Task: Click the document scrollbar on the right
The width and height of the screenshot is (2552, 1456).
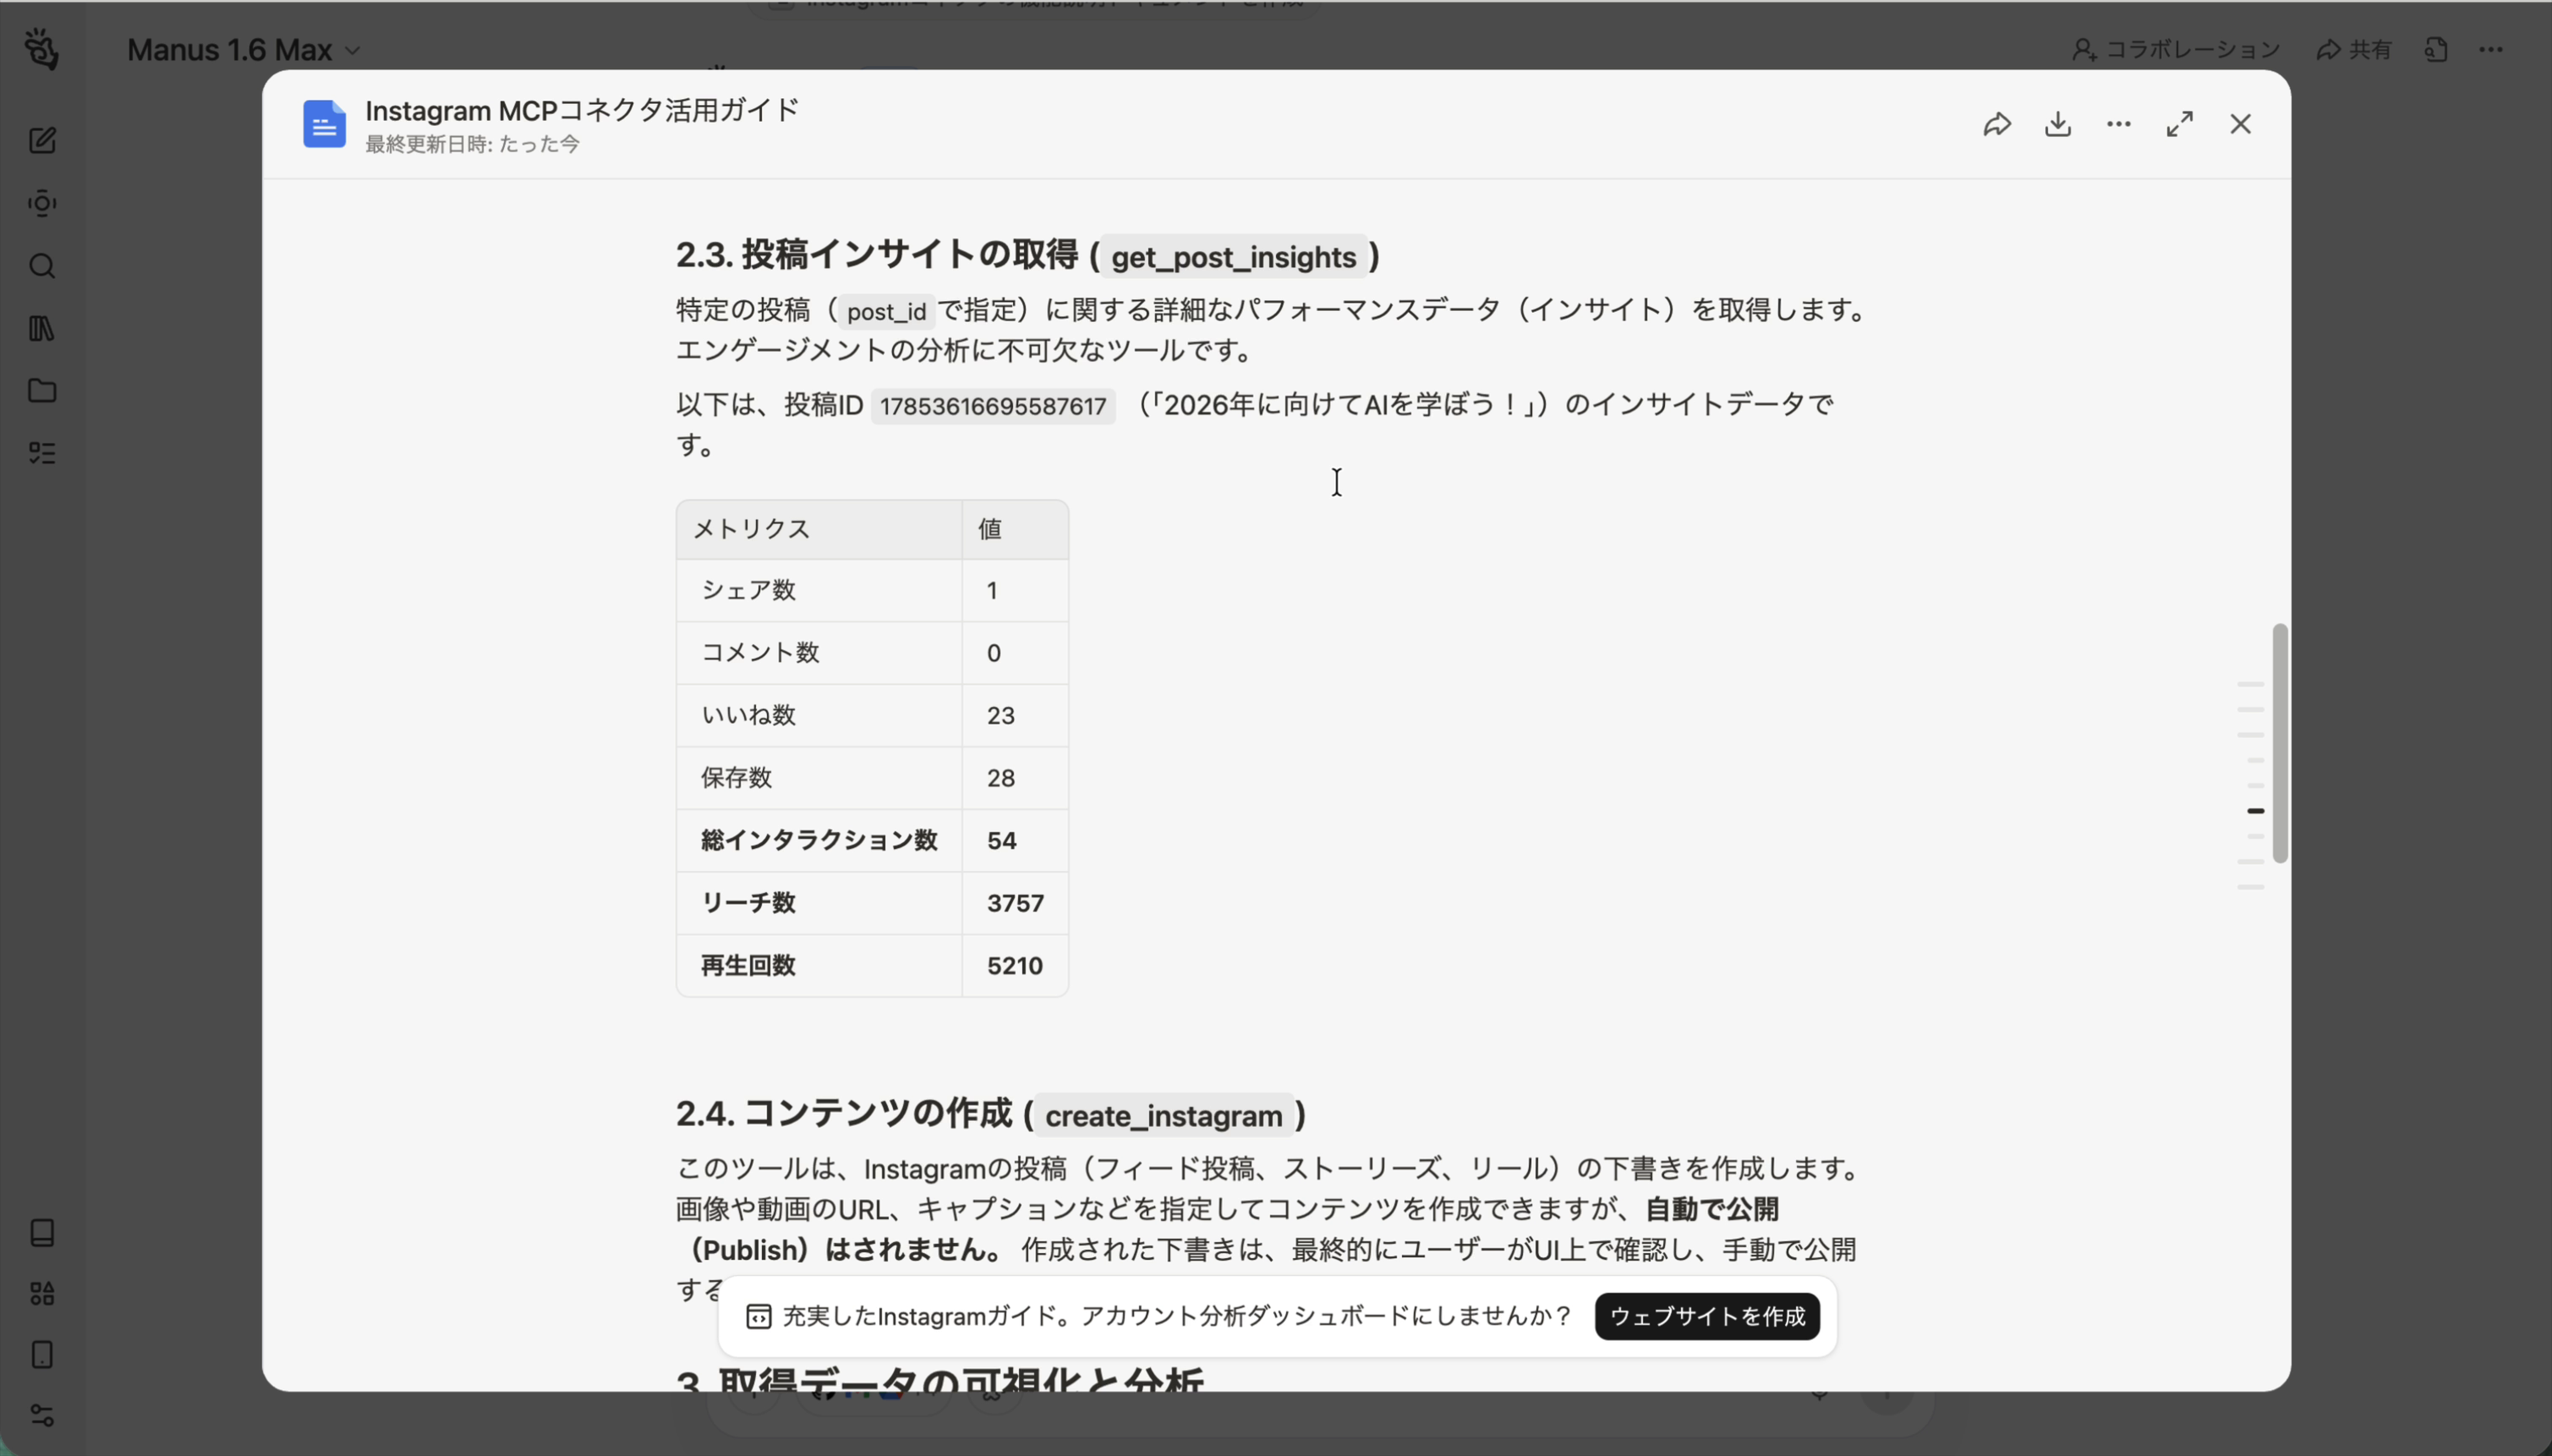Action: [x=2280, y=740]
